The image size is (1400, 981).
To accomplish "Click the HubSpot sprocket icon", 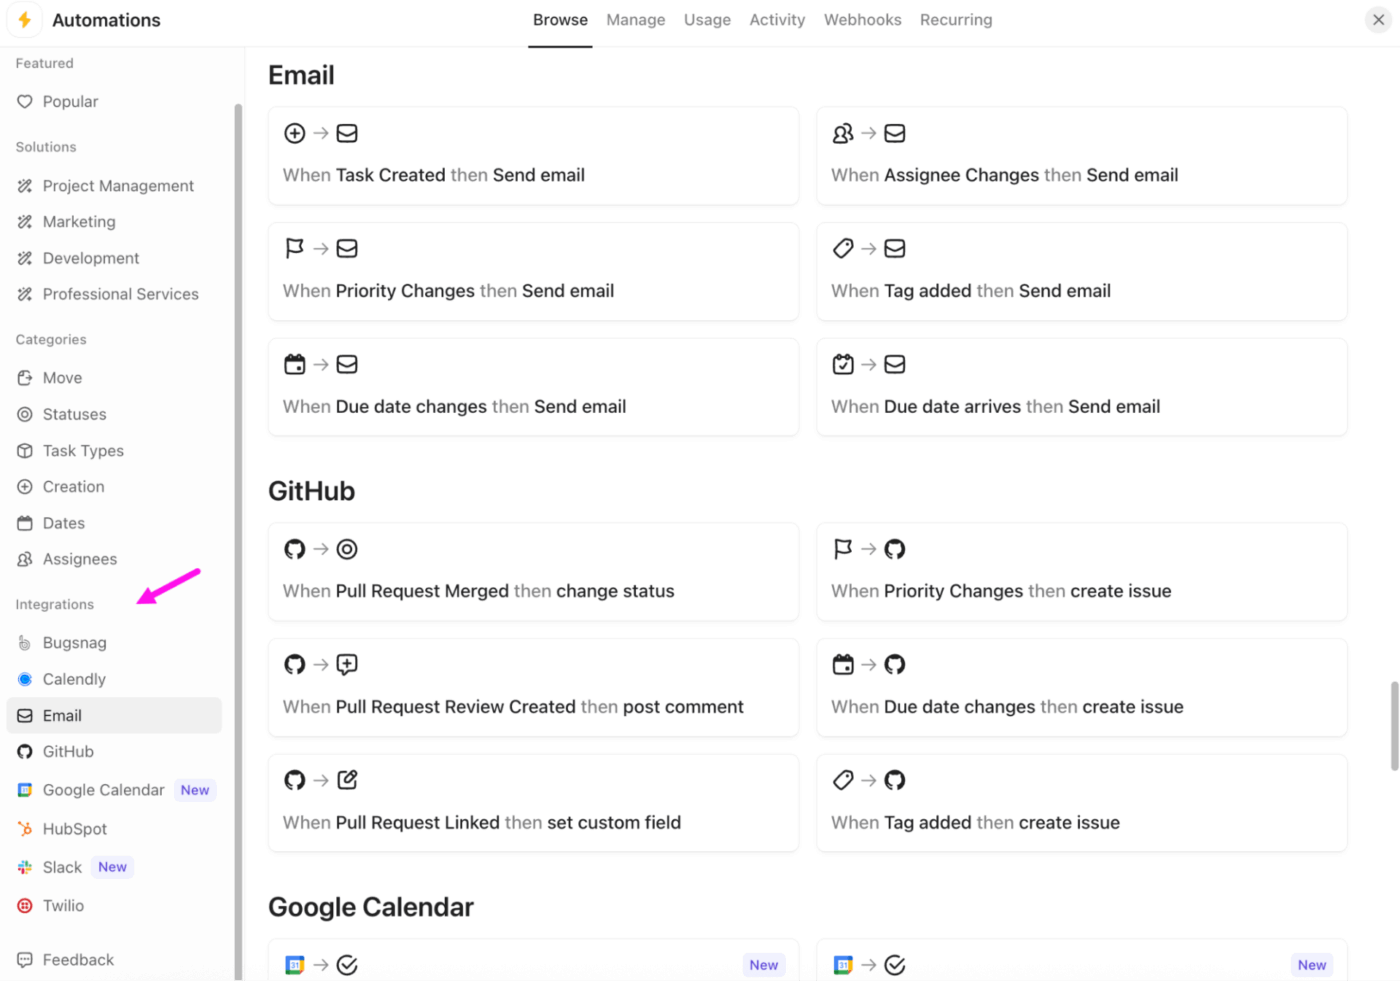I will pos(25,828).
